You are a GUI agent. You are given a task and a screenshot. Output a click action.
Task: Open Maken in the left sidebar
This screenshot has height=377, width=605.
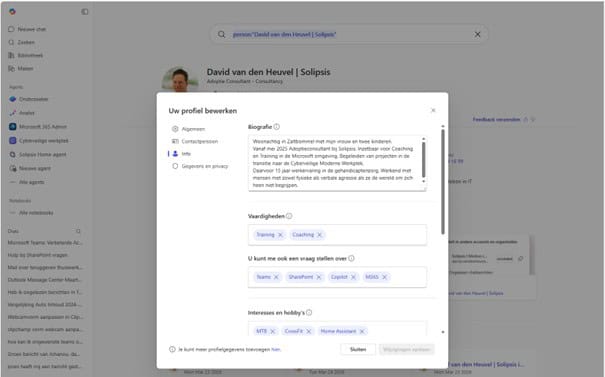click(21, 68)
